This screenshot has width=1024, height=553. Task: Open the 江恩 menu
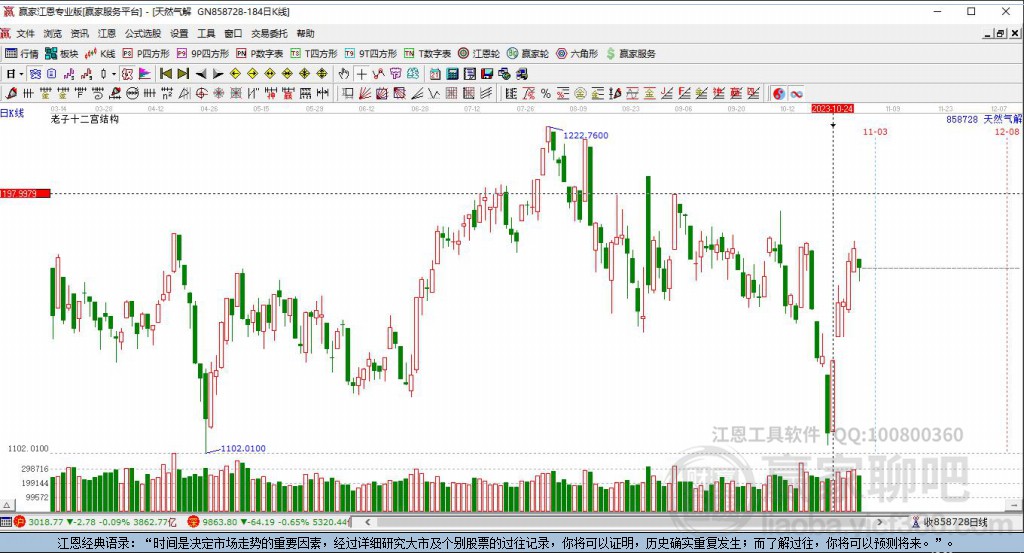(107, 33)
